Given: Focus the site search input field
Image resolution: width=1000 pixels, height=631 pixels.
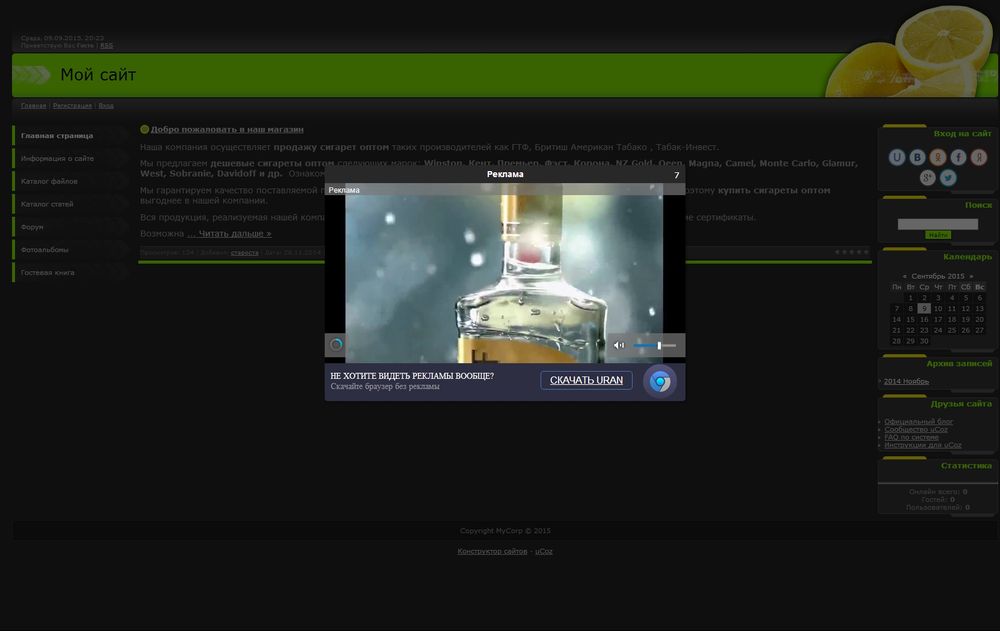Looking at the screenshot, I should pos(938,224).
